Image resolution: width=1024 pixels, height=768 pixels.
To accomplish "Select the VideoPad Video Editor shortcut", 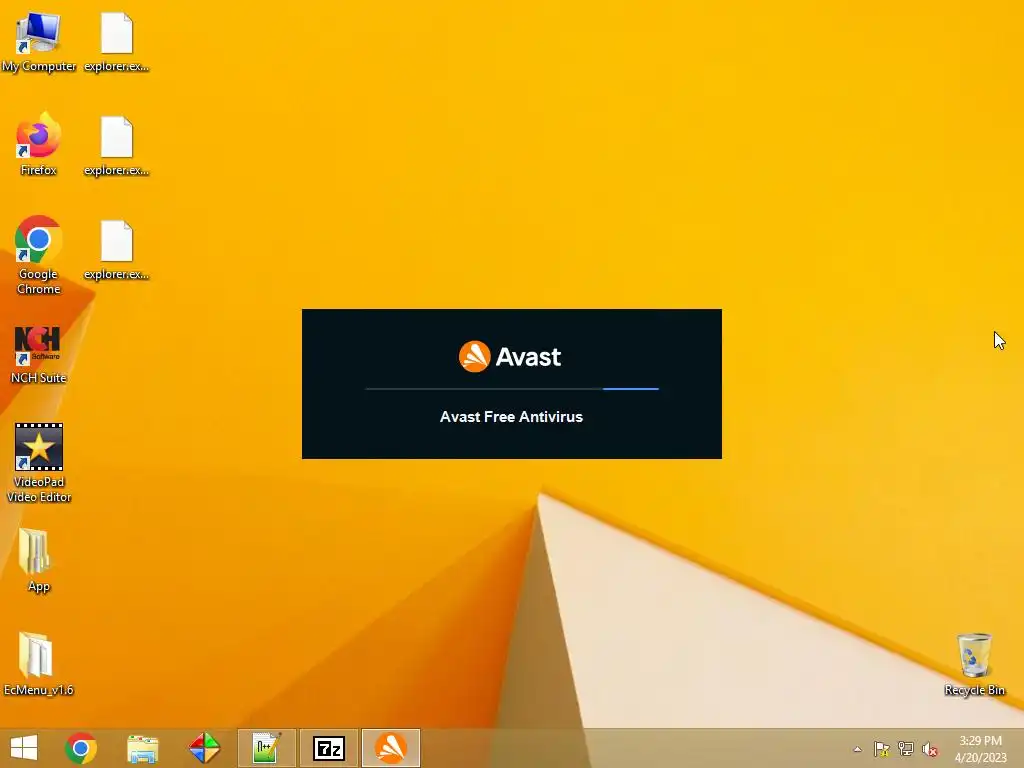I will [39, 462].
